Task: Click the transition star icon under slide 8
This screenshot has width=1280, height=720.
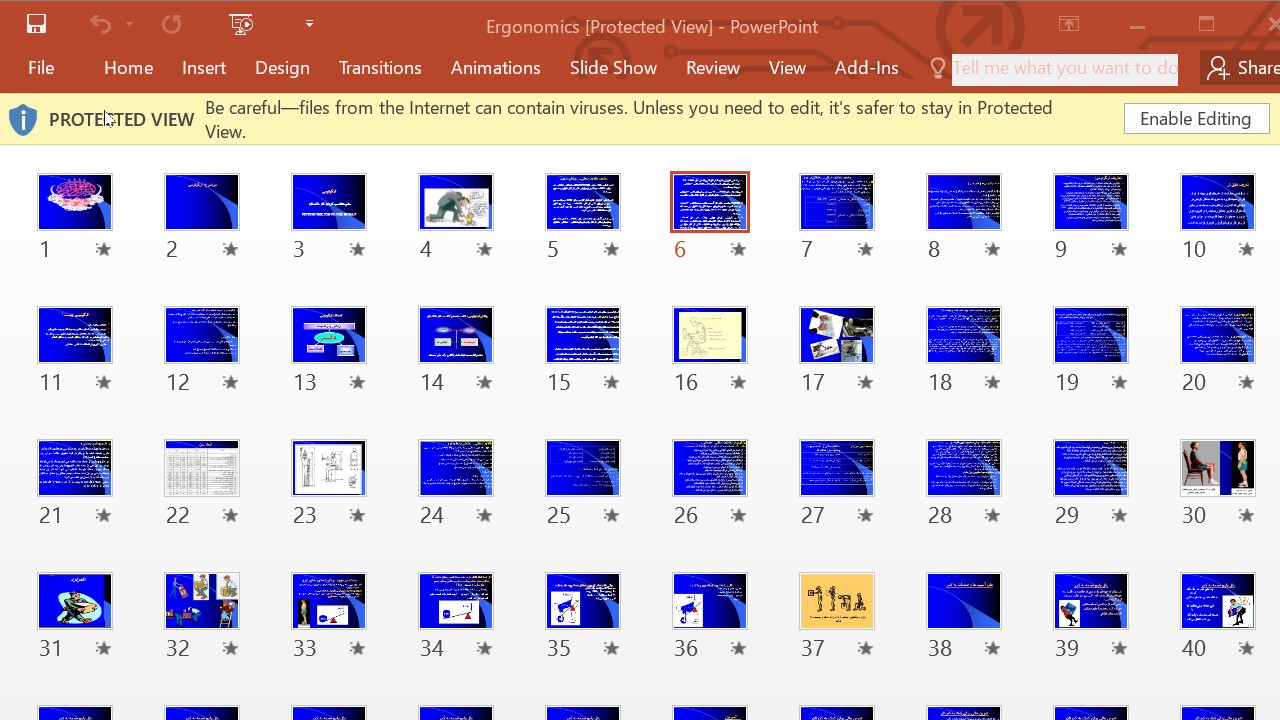Action: (992, 250)
